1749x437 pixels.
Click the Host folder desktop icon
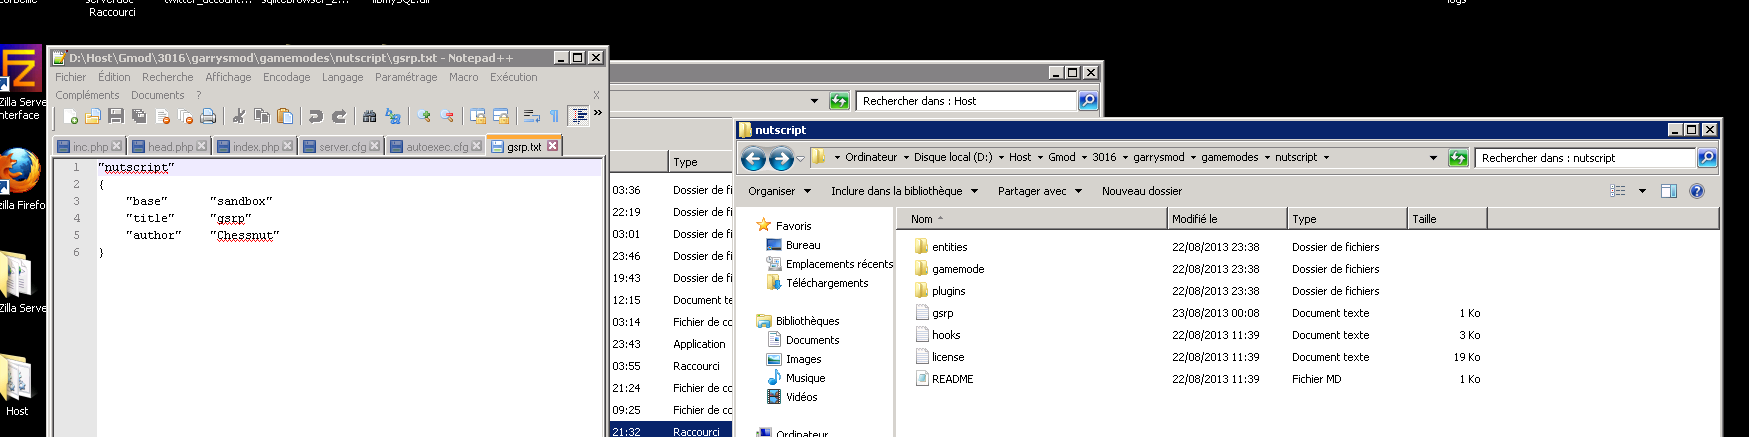pos(17,385)
